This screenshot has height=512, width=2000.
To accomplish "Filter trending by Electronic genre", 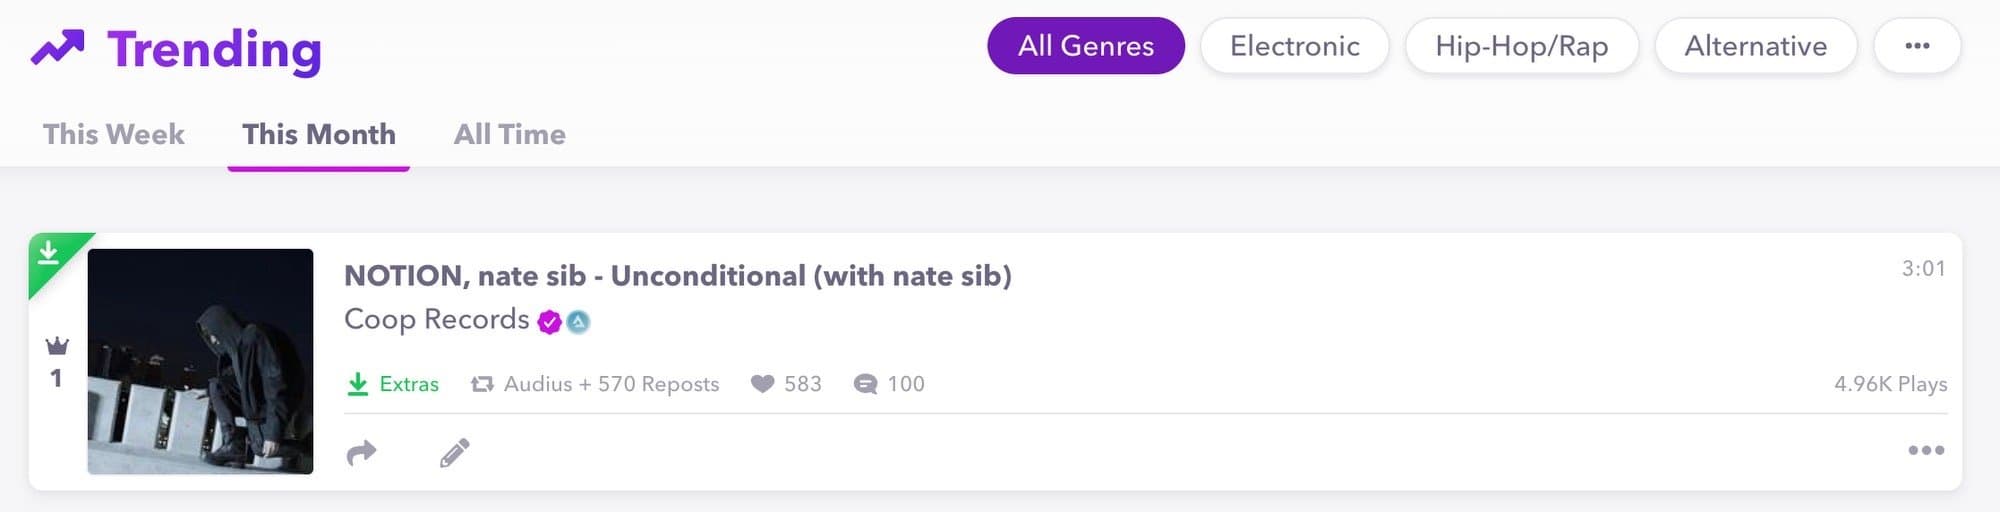I will pyautogui.click(x=1294, y=46).
